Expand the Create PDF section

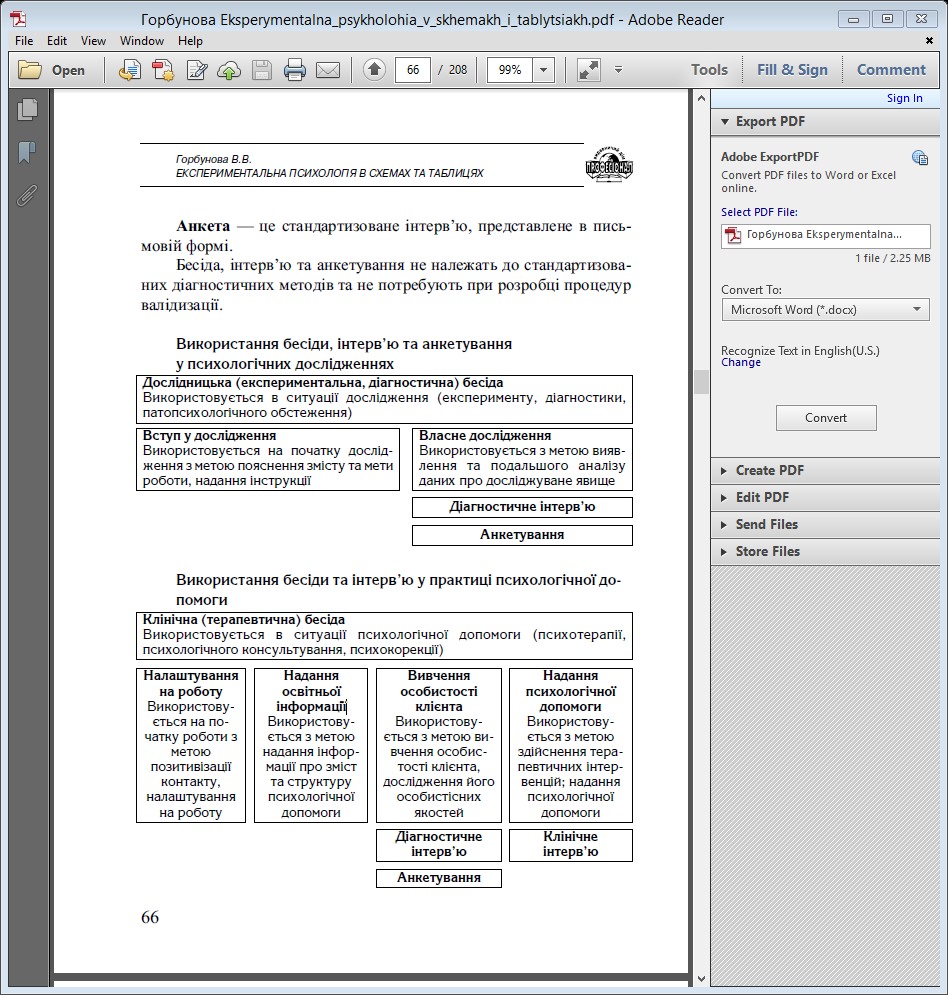coord(769,470)
